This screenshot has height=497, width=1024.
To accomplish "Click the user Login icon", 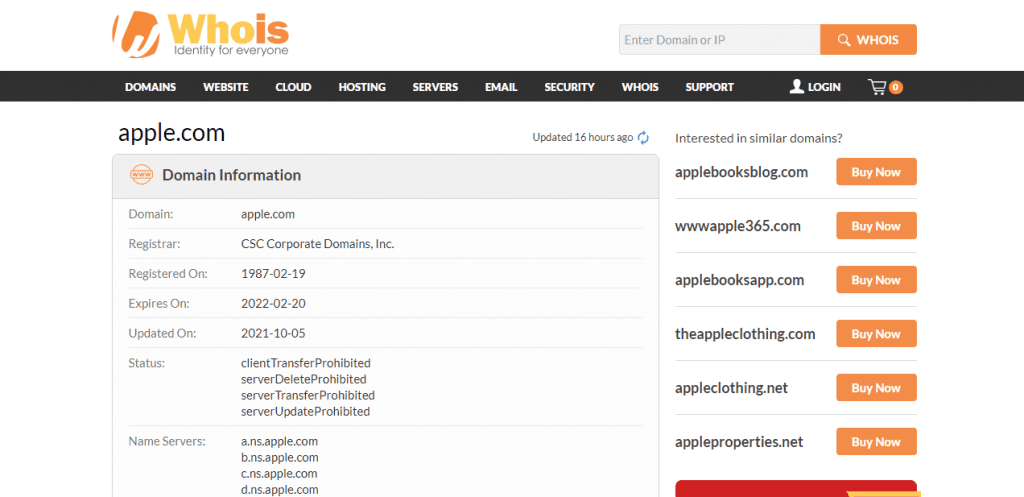I will 797,87.
